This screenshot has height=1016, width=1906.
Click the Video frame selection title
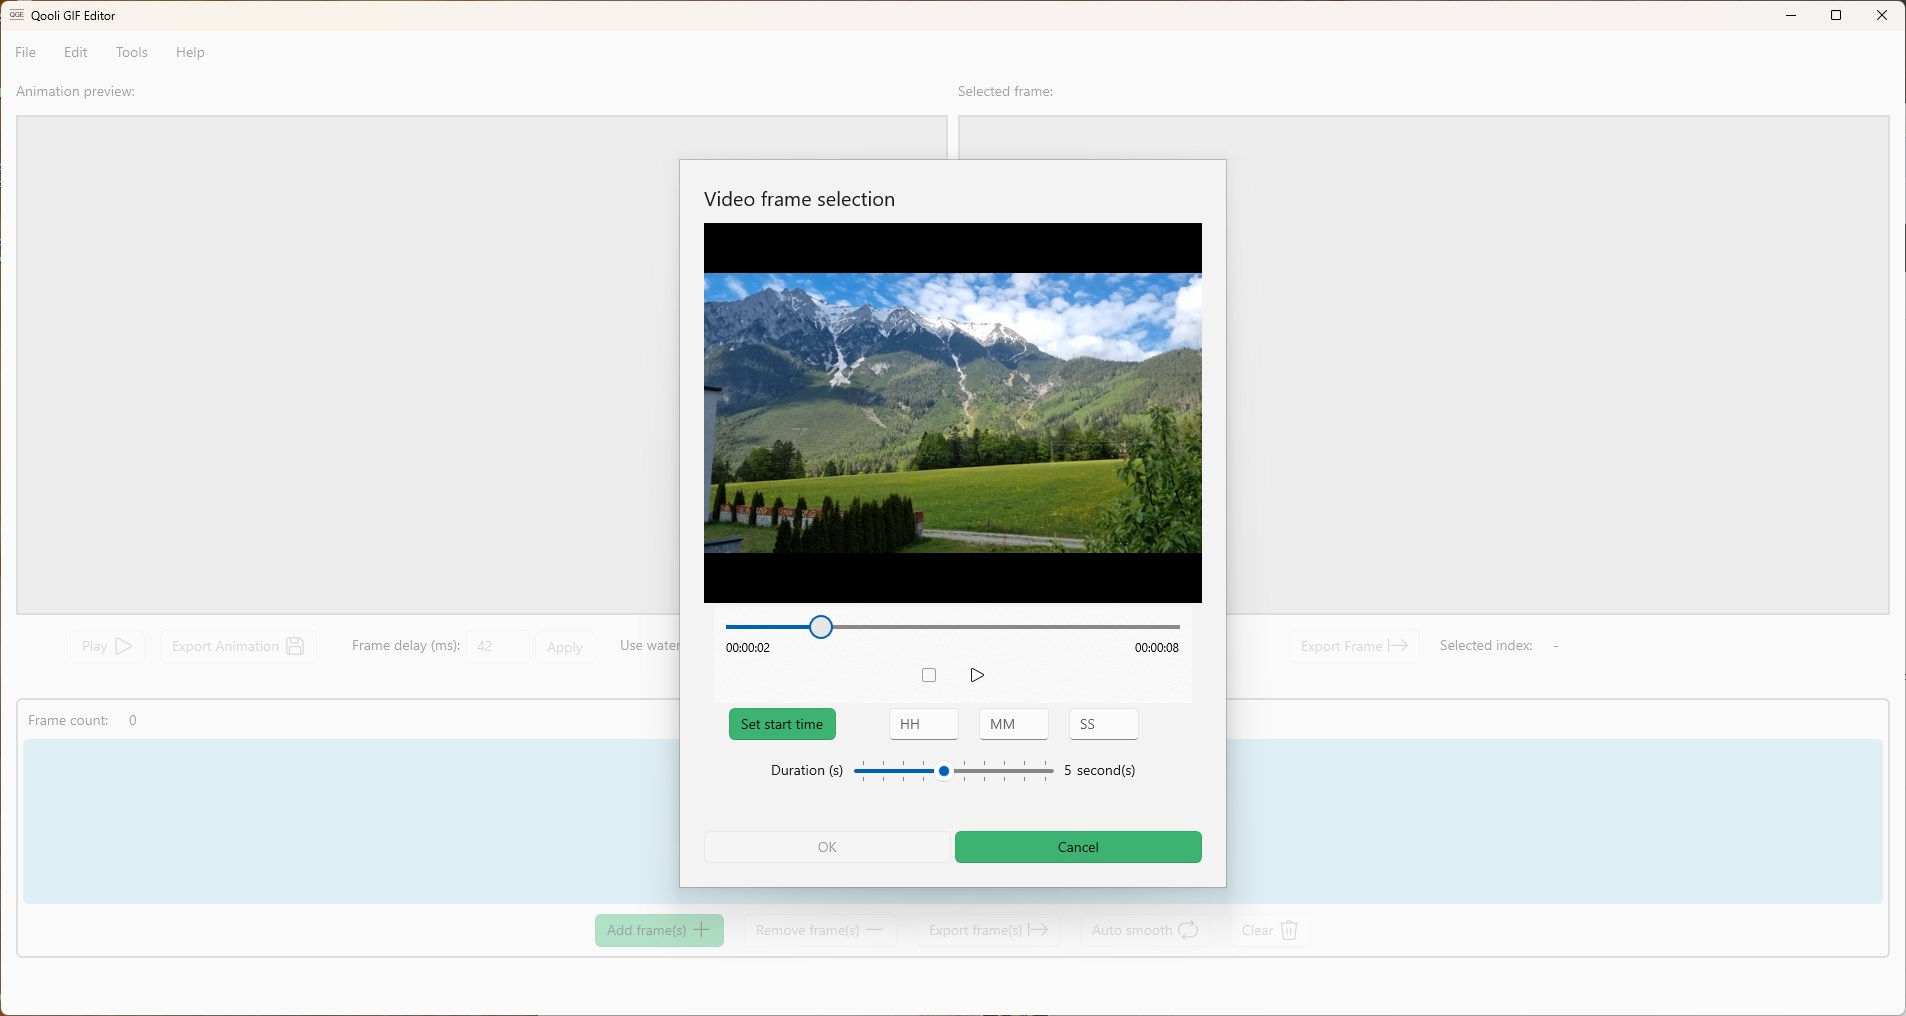800,199
